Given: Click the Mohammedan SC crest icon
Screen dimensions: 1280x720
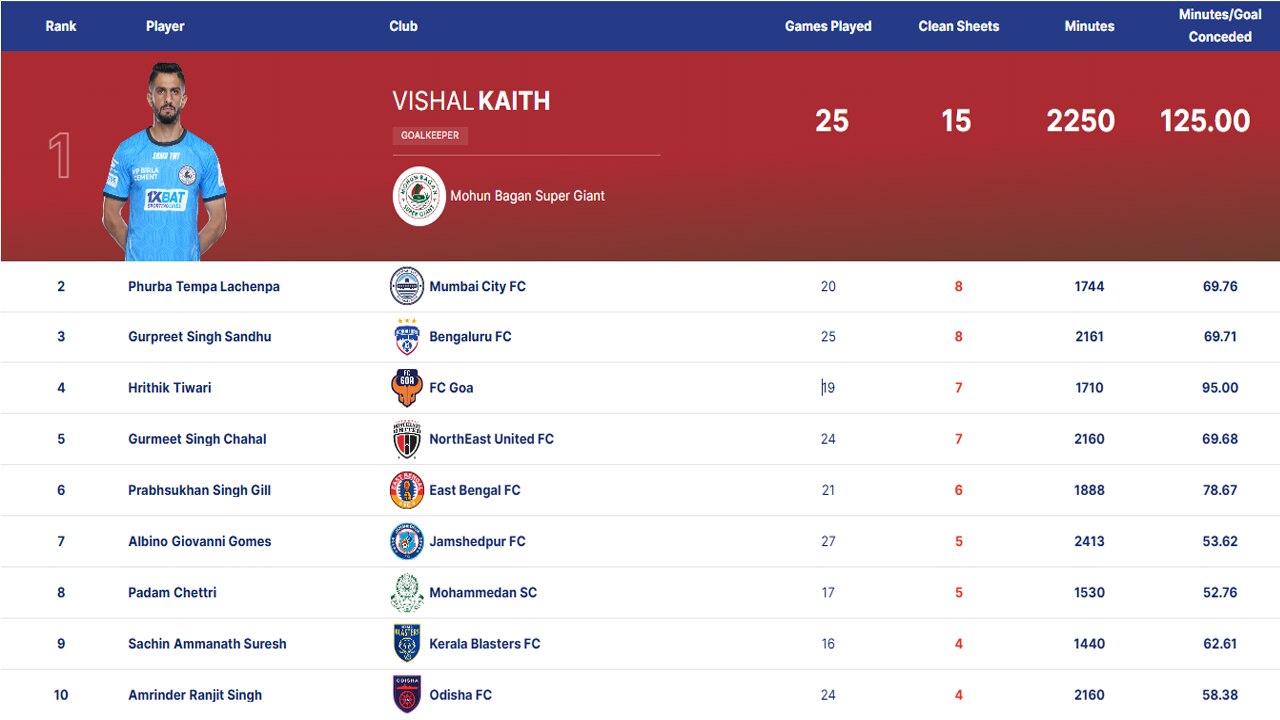Looking at the screenshot, I should pyautogui.click(x=407, y=593).
